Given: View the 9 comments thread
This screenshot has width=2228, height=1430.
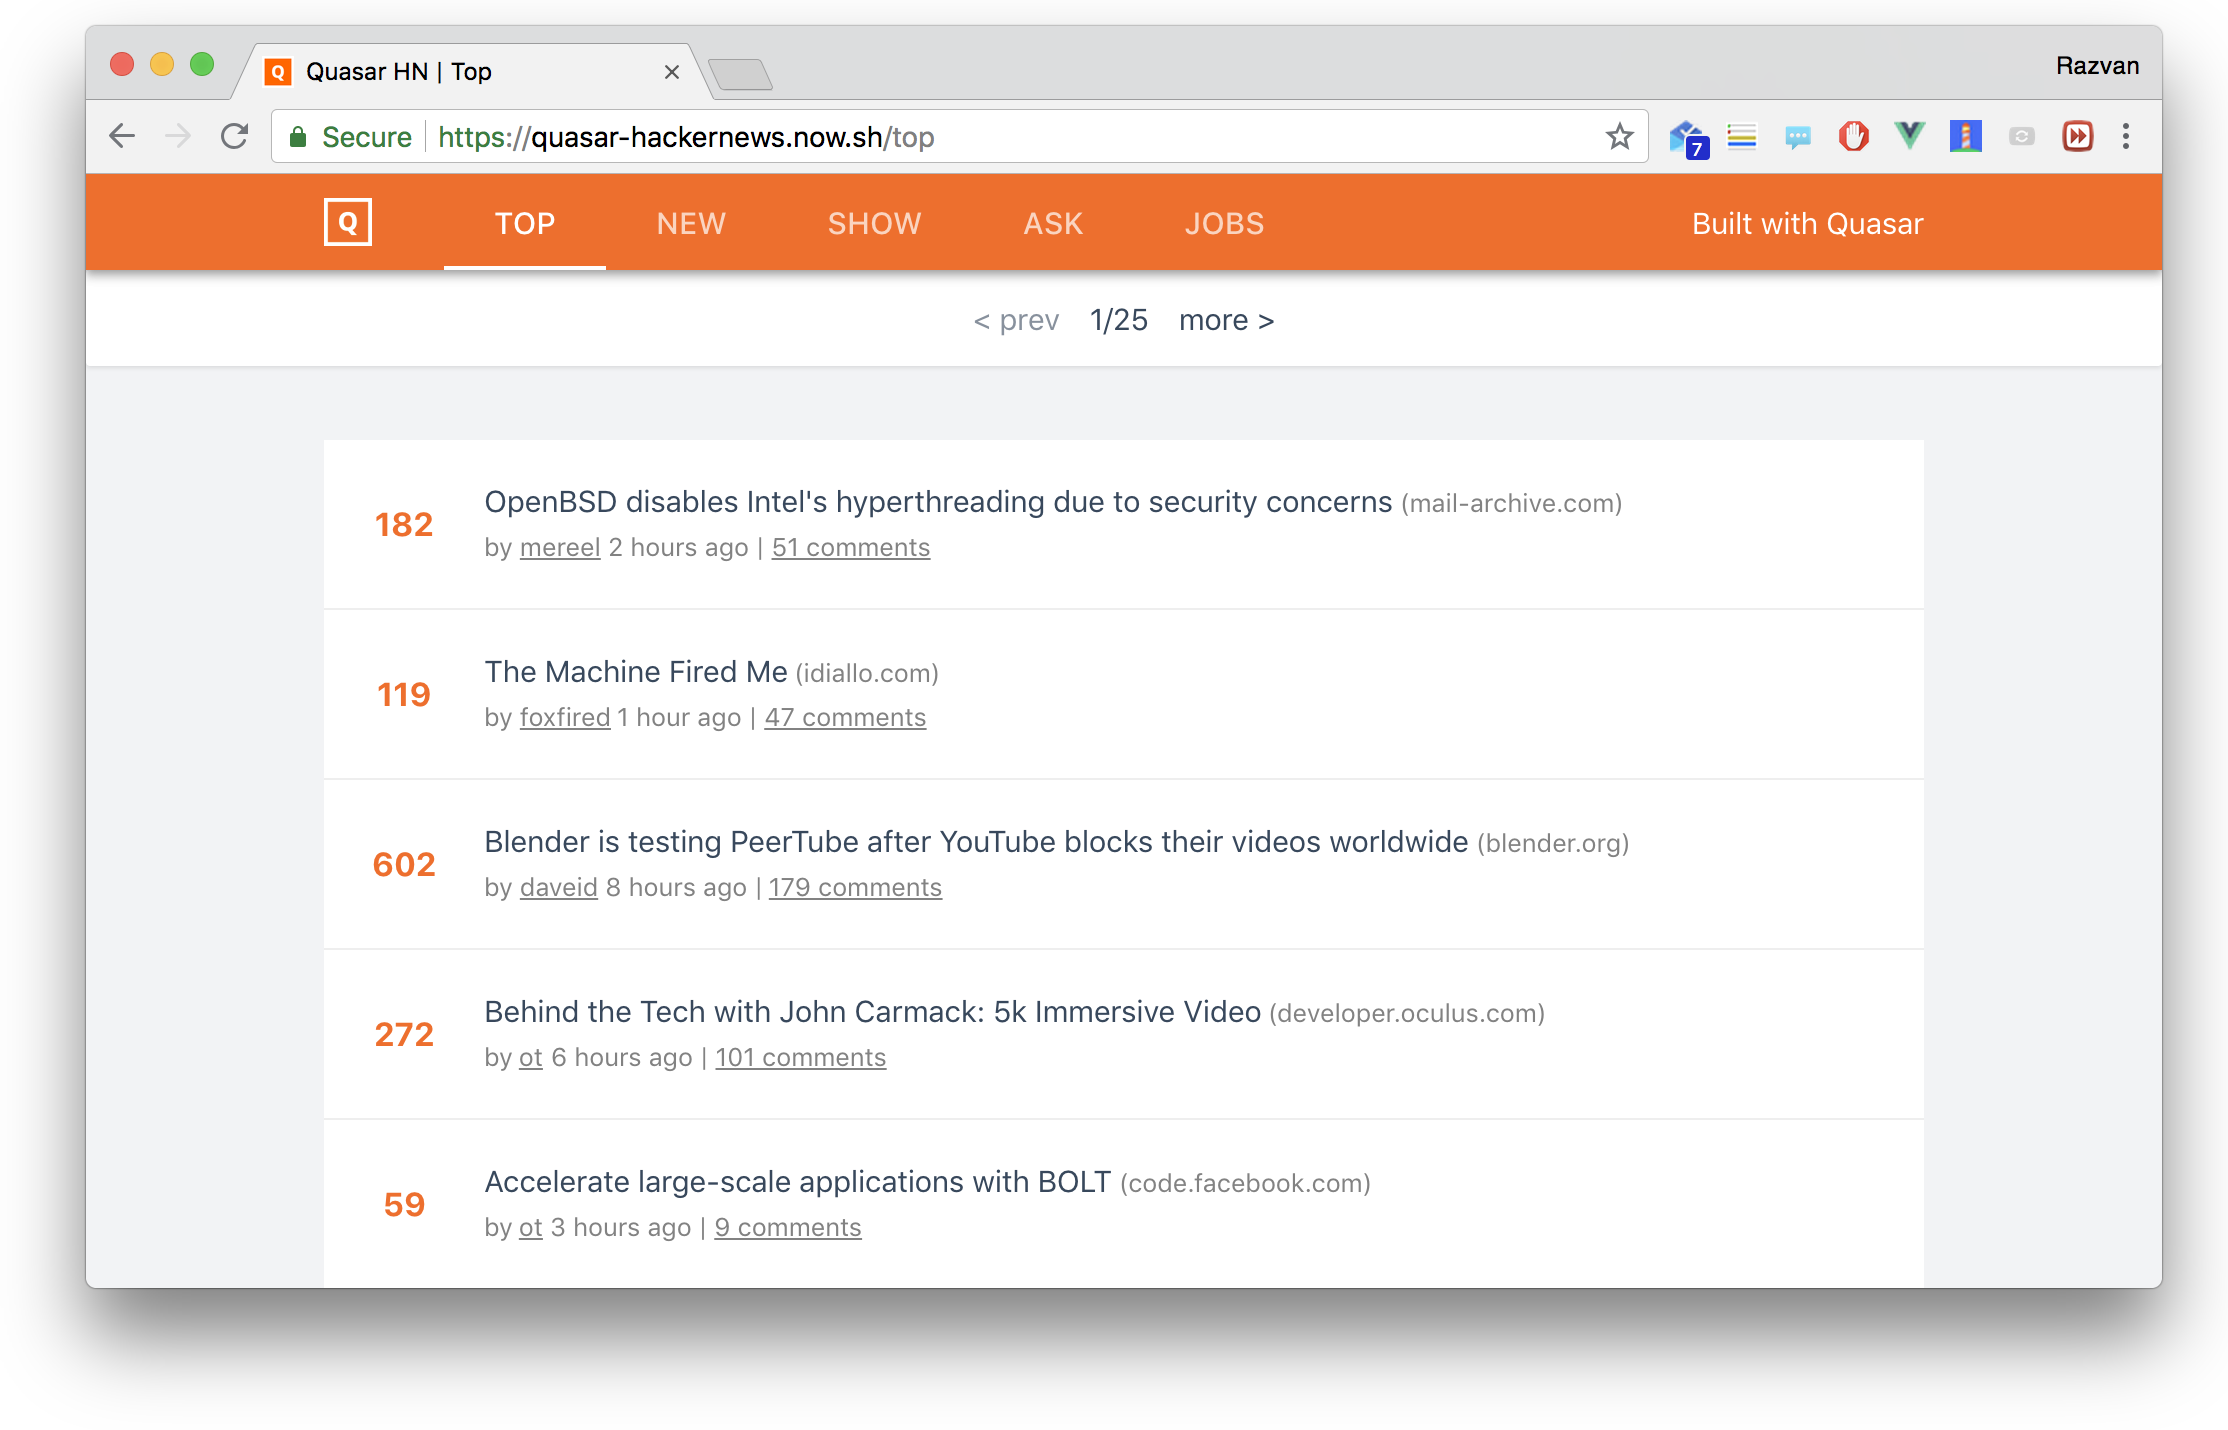Looking at the screenshot, I should pos(788,1227).
